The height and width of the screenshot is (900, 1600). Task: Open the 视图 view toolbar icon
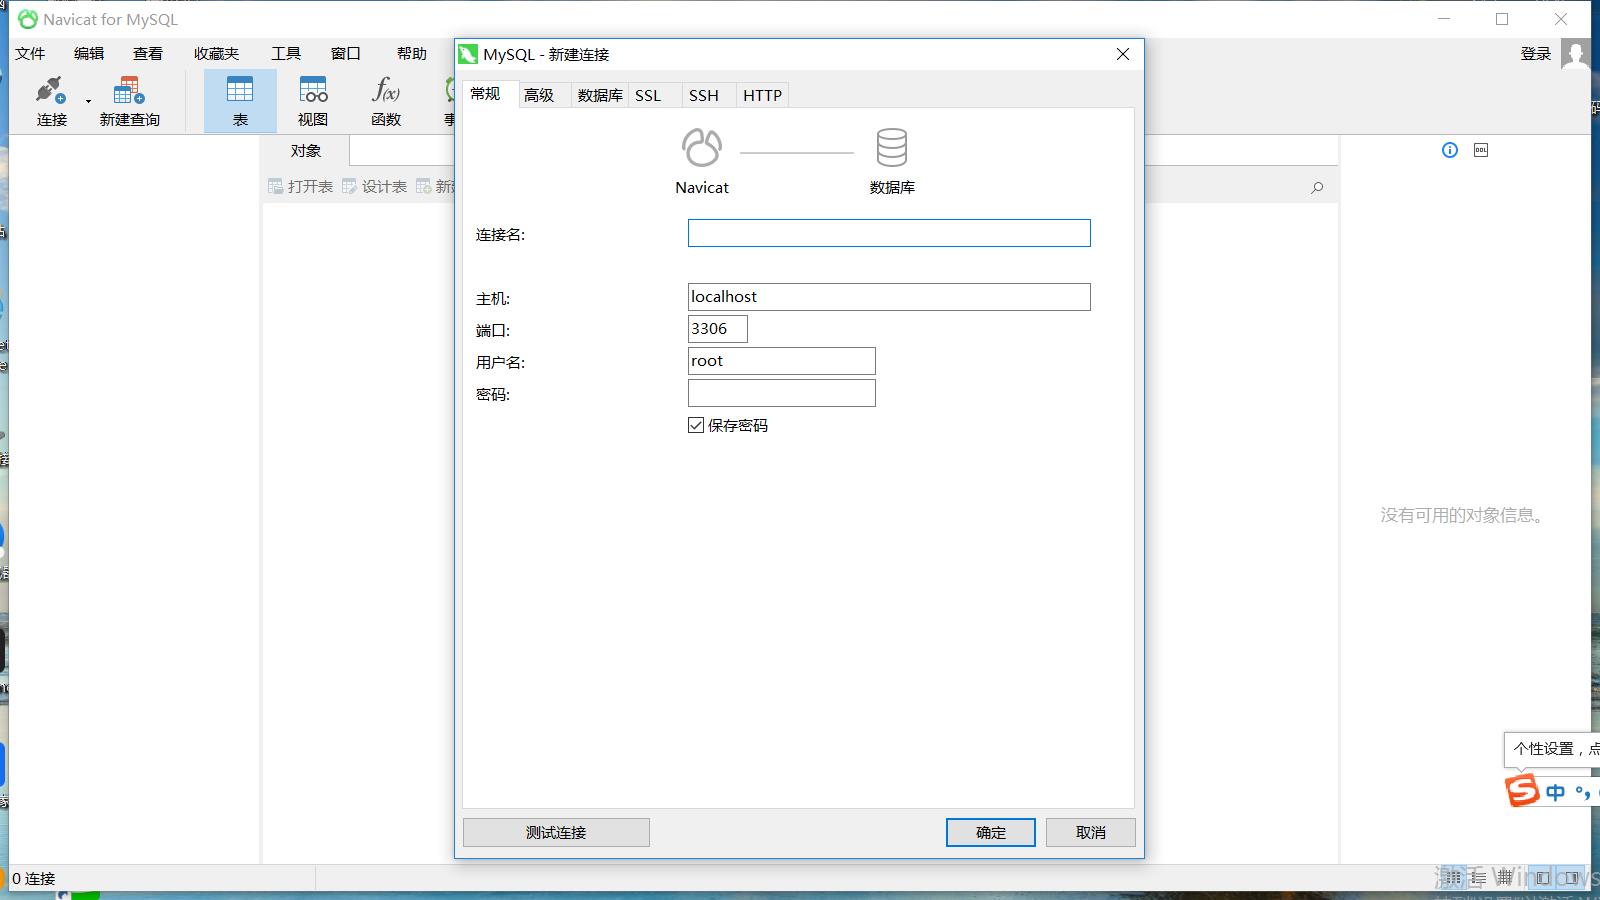coord(313,101)
